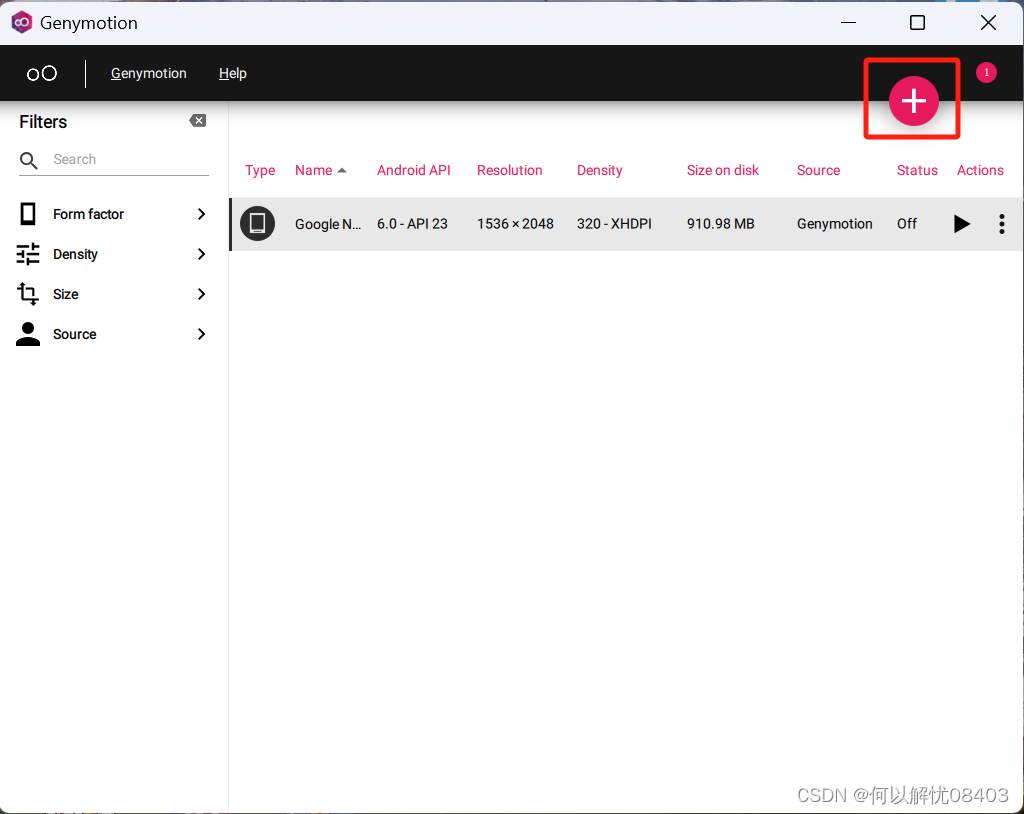Expand the Form factor filter chevron
Image resolution: width=1024 pixels, height=814 pixels.
(201, 214)
